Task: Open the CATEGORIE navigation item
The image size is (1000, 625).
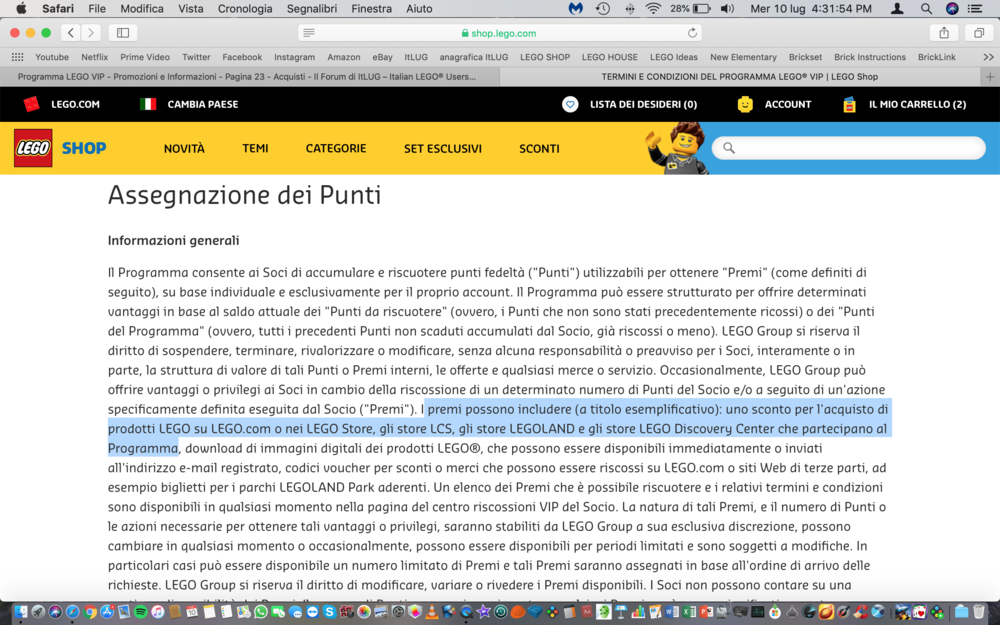Action: (336, 148)
